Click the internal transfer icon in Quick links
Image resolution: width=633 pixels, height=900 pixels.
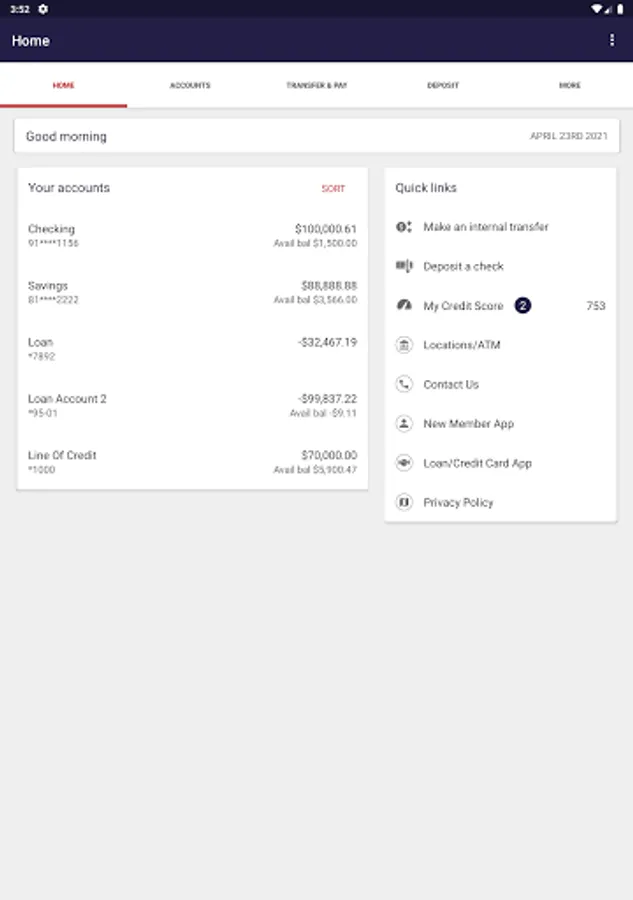[404, 227]
